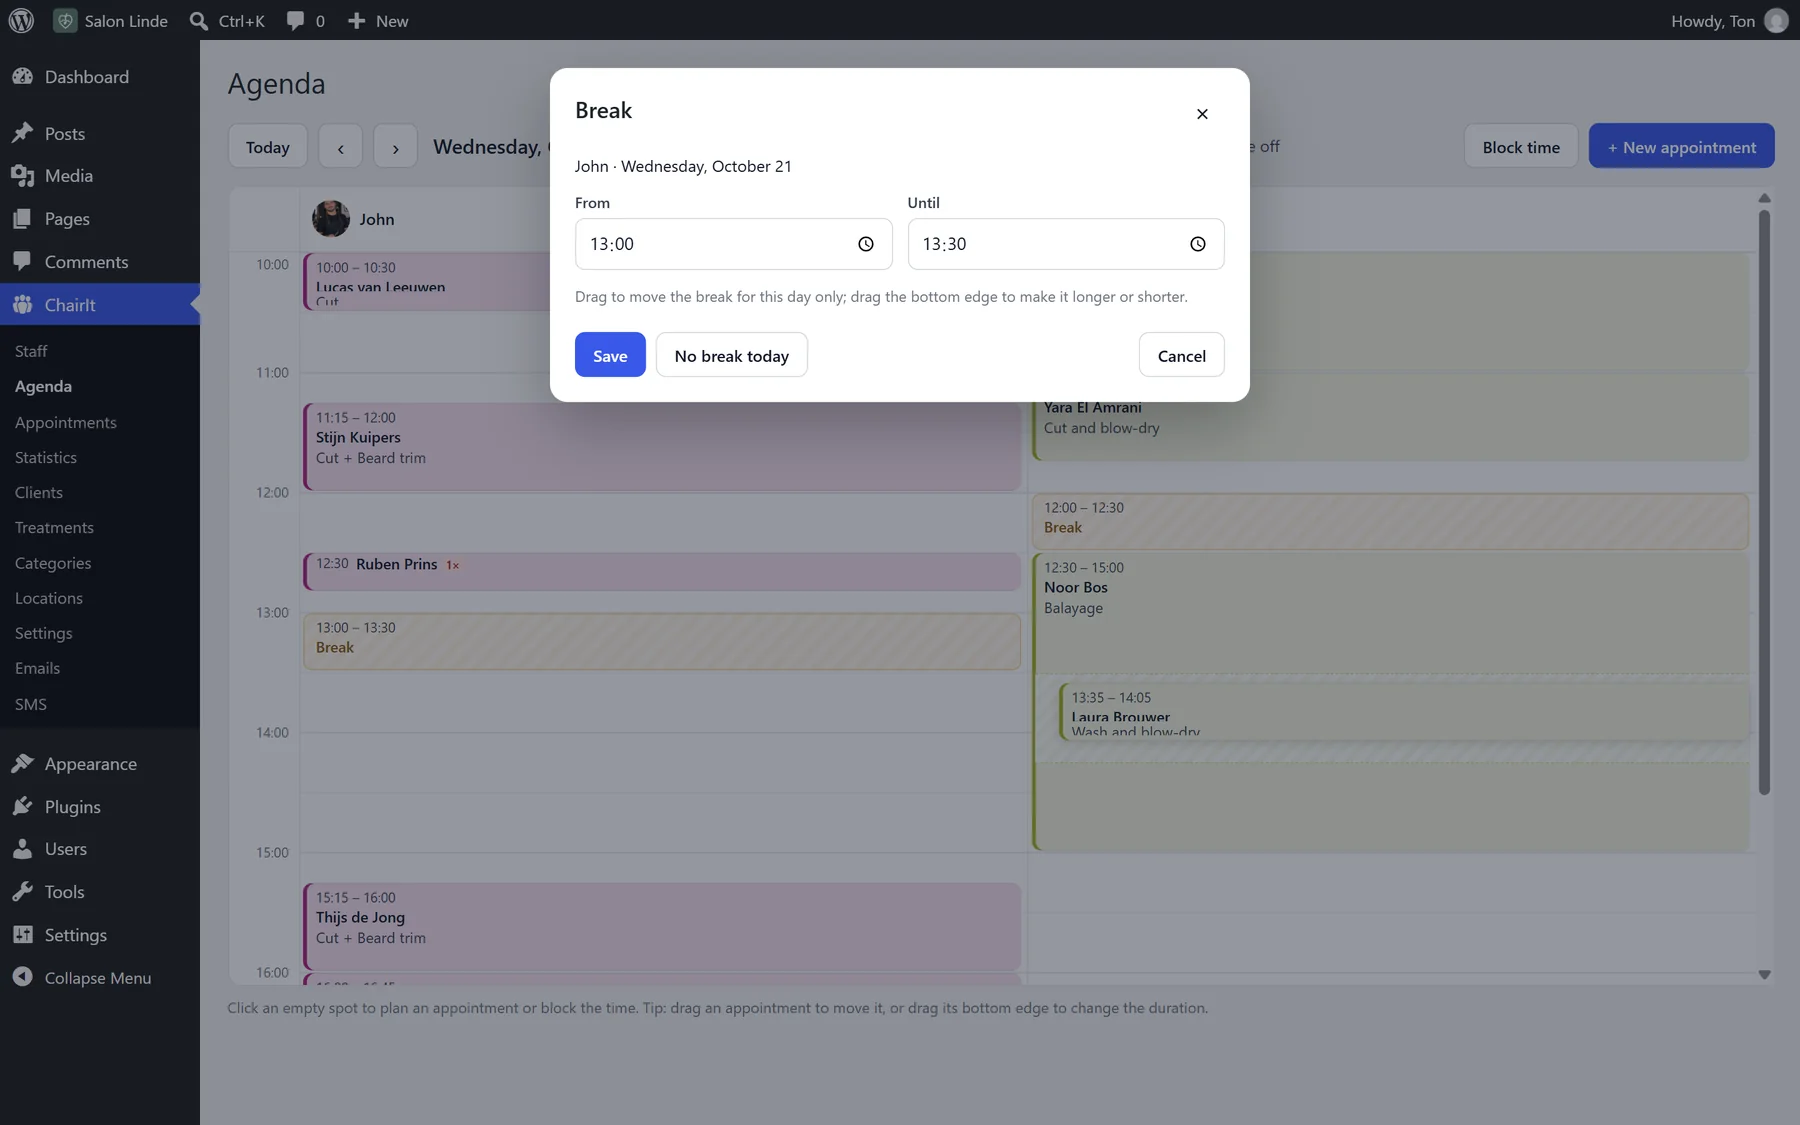Screen dimensions: 1800x1125
Task: Open comments bubble in admin bar
Action: pos(305,20)
